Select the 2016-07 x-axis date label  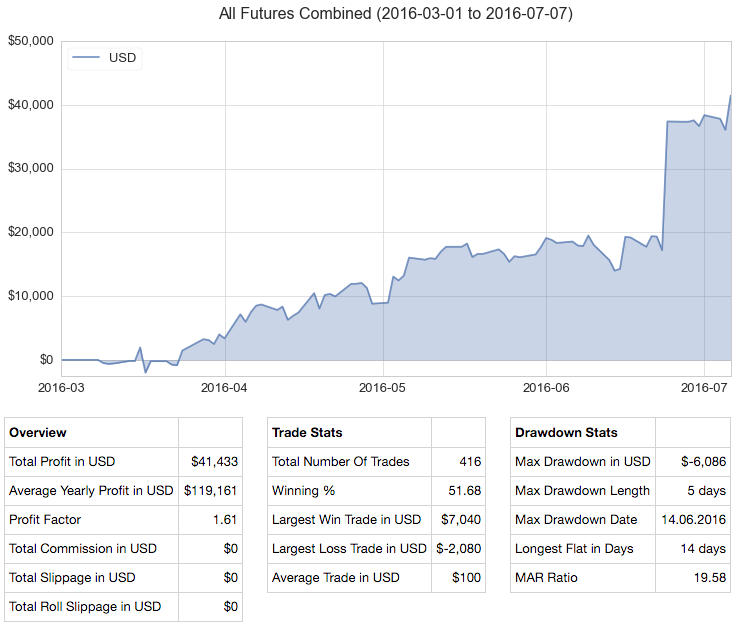coord(704,386)
